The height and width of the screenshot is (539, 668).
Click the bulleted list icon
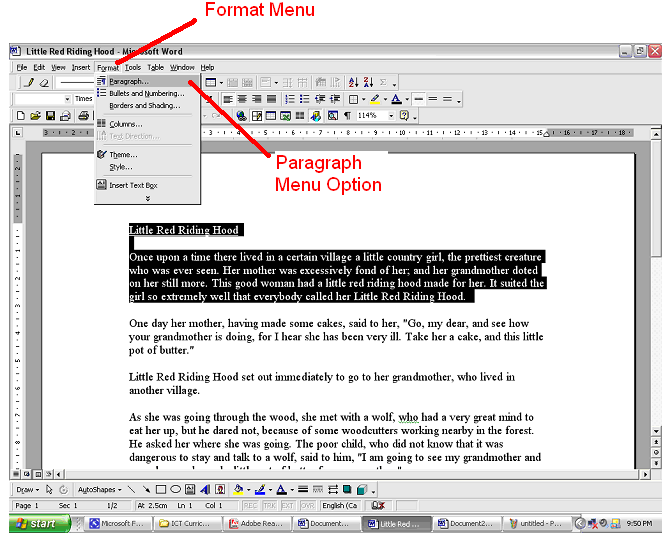pyautogui.click(x=304, y=99)
